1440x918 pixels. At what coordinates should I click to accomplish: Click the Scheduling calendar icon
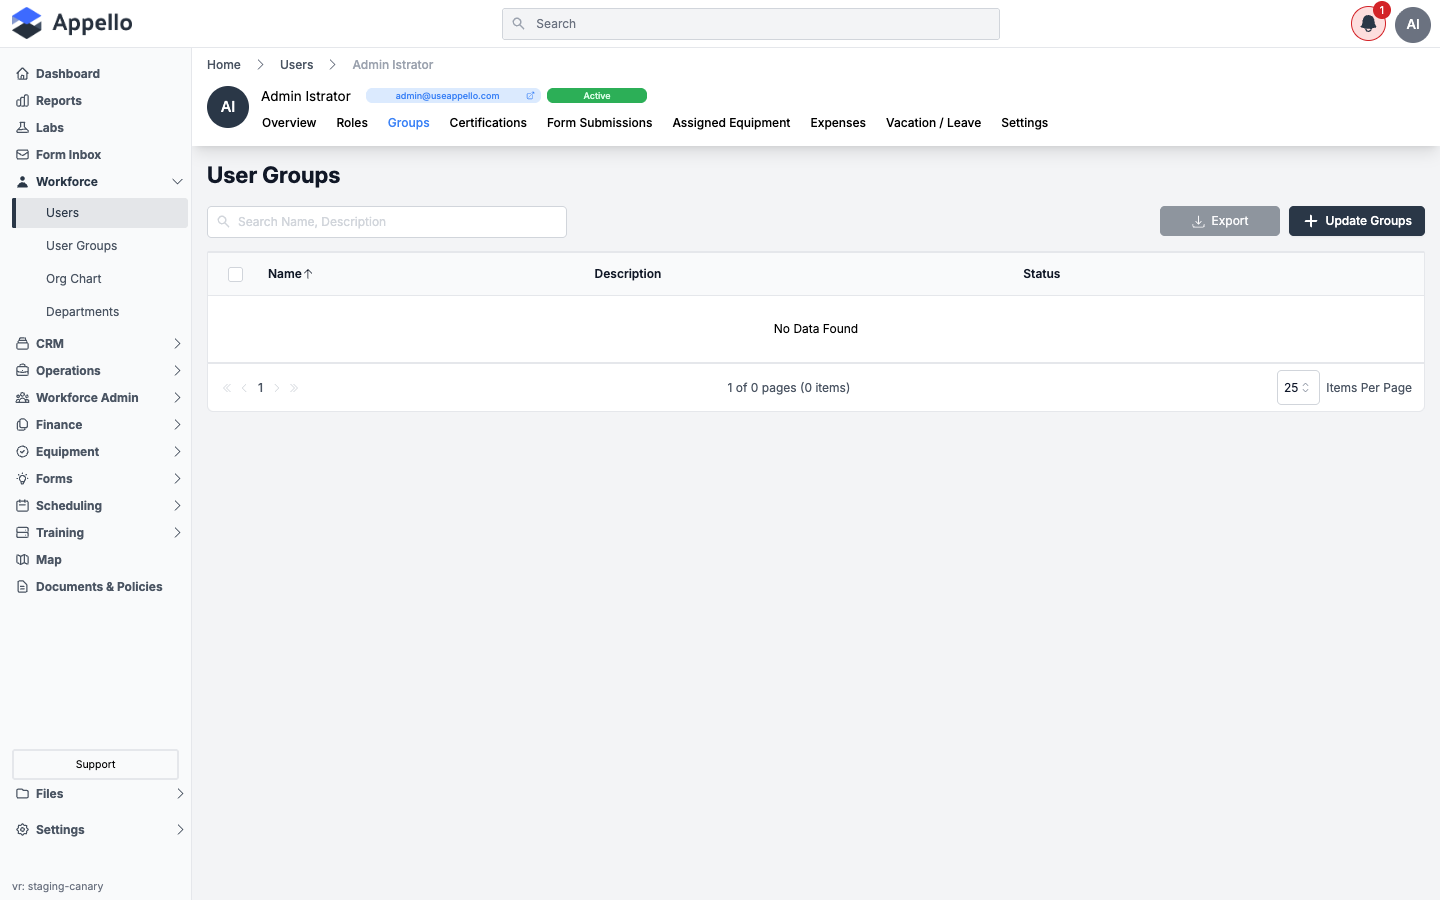point(22,506)
